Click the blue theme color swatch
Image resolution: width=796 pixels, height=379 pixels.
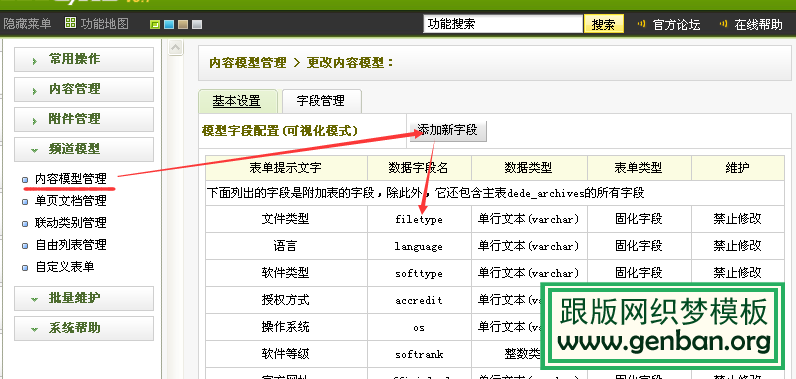coord(169,24)
